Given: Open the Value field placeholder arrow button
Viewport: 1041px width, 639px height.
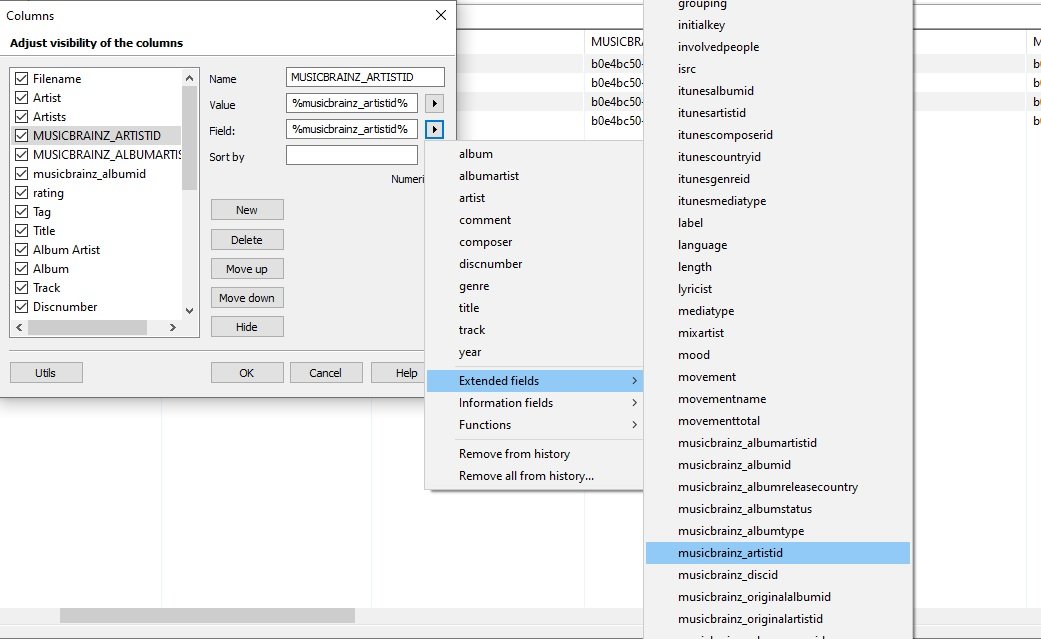Looking at the screenshot, I should coord(434,104).
